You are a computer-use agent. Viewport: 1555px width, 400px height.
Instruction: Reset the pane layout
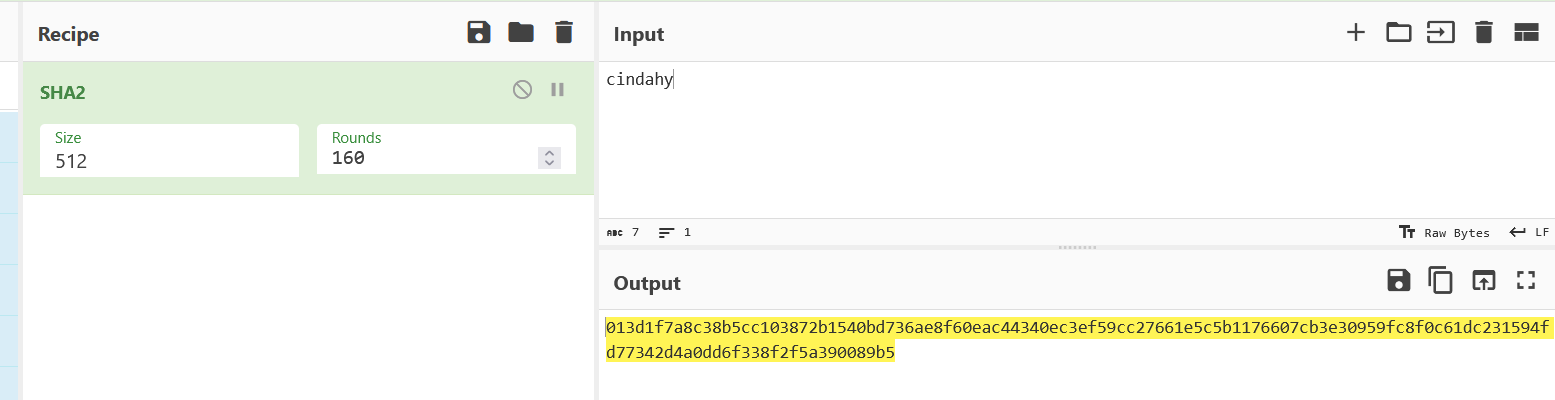click(1525, 33)
